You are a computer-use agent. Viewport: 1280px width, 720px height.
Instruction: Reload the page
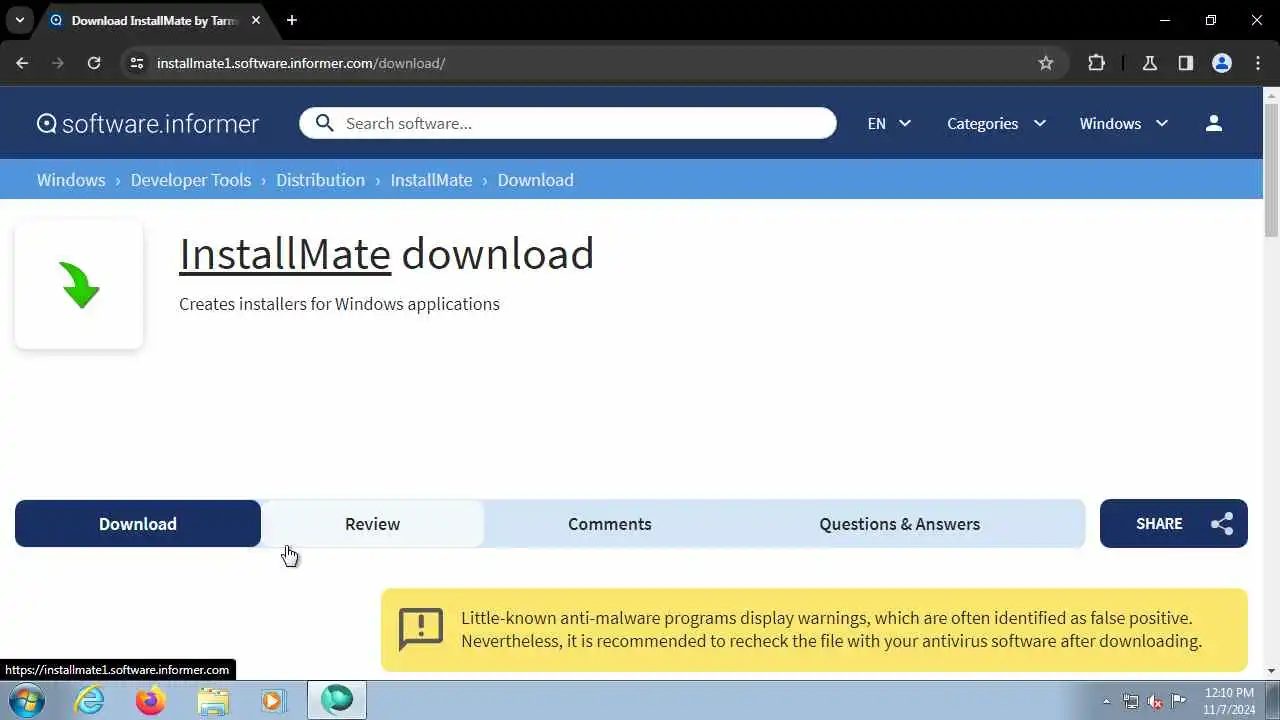click(94, 63)
